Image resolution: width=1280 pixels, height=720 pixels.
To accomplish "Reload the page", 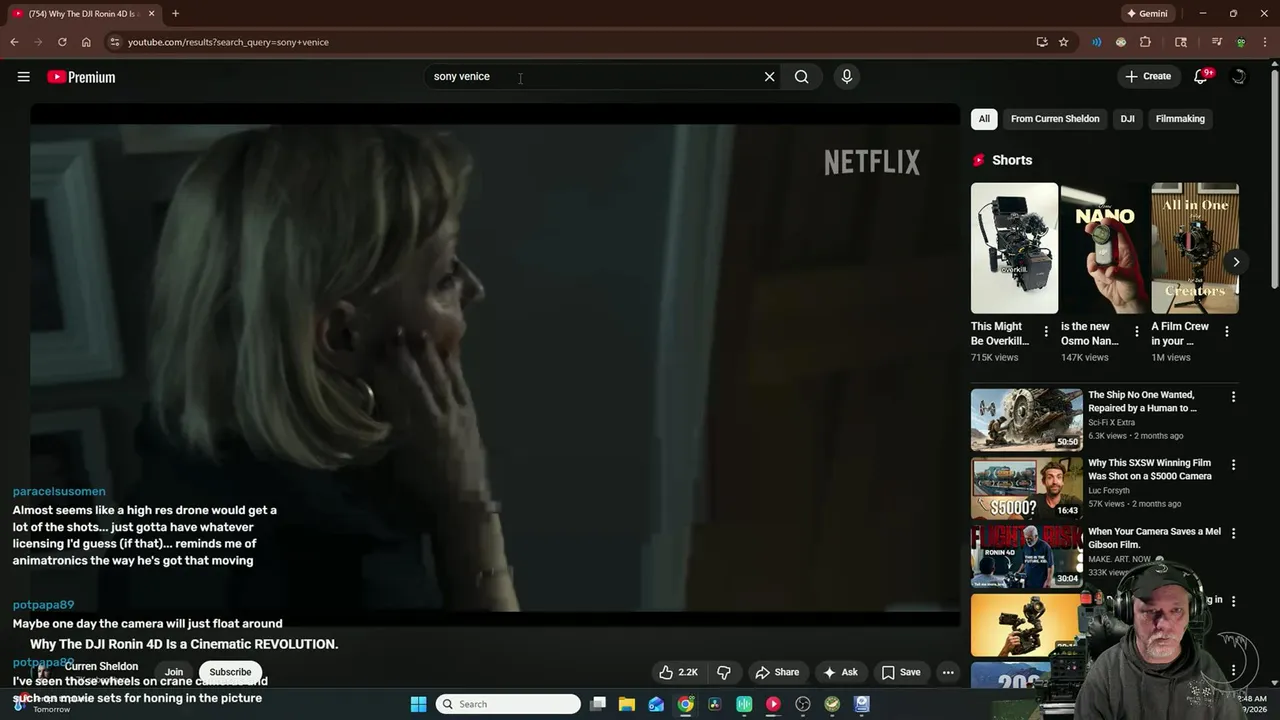I will [x=62, y=42].
